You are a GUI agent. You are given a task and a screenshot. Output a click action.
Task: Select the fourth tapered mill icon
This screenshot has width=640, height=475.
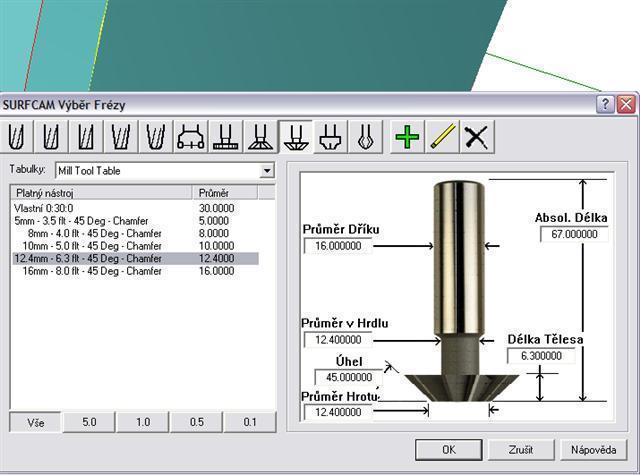[x=121, y=137]
